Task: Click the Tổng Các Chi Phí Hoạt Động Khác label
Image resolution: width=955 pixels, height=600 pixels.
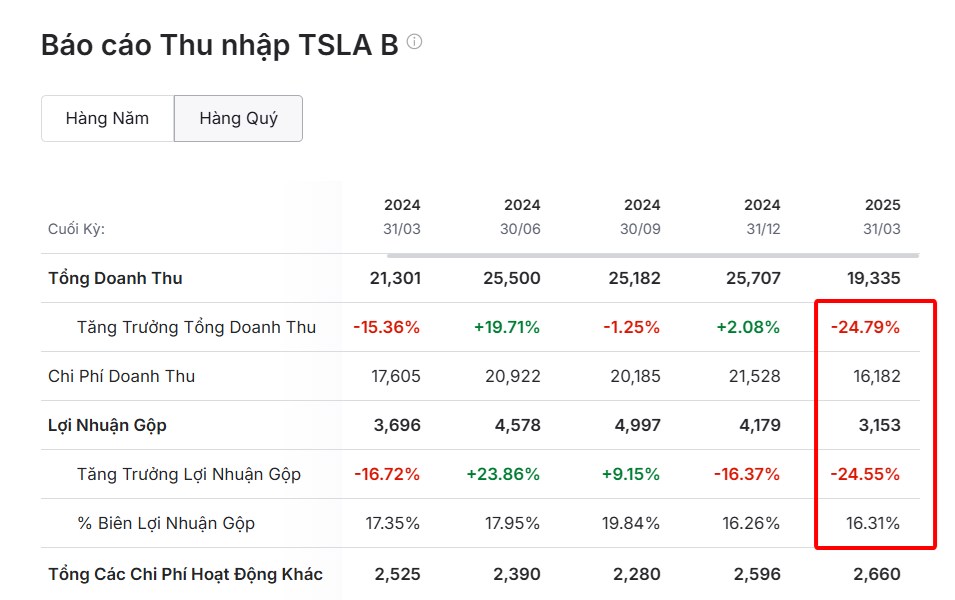Action: coord(182,574)
